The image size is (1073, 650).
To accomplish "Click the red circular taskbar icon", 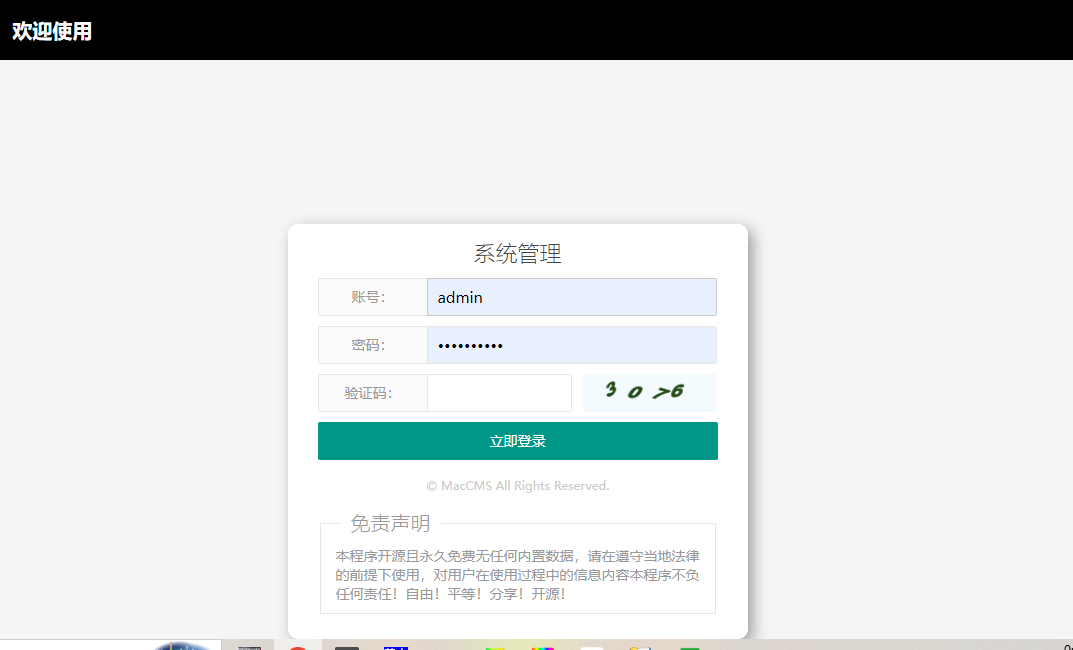I will [x=297, y=646].
